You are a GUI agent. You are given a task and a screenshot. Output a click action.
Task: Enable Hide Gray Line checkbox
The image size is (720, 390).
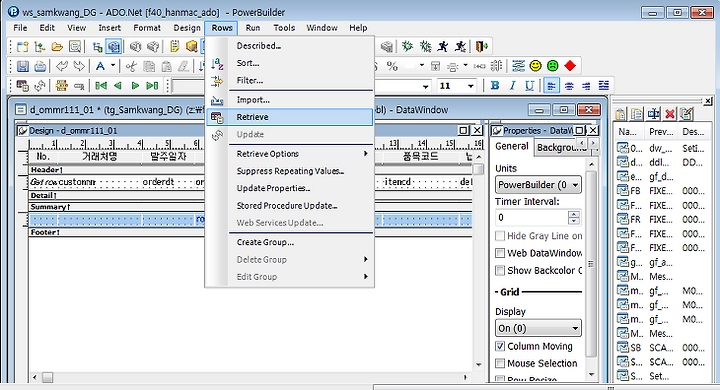click(x=500, y=236)
